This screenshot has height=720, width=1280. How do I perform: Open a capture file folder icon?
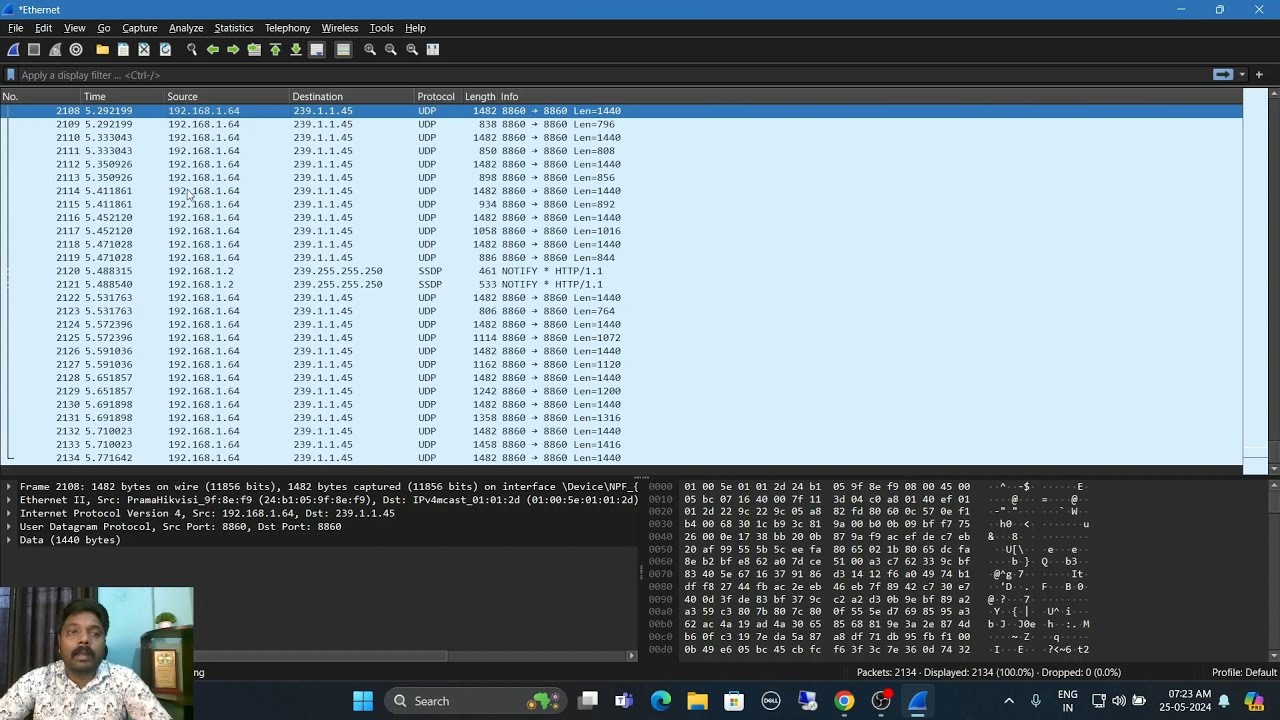(102, 49)
